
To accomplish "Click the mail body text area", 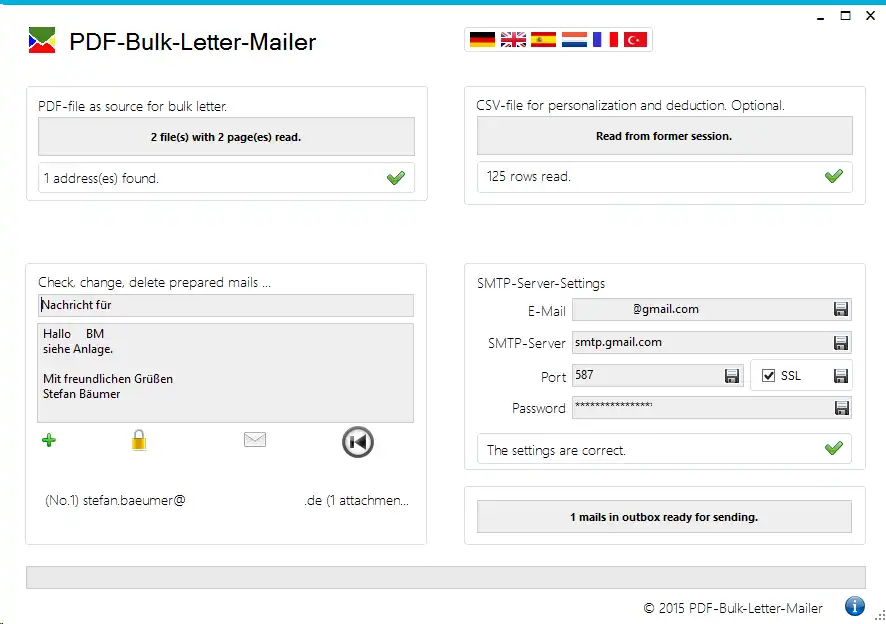I will point(225,373).
